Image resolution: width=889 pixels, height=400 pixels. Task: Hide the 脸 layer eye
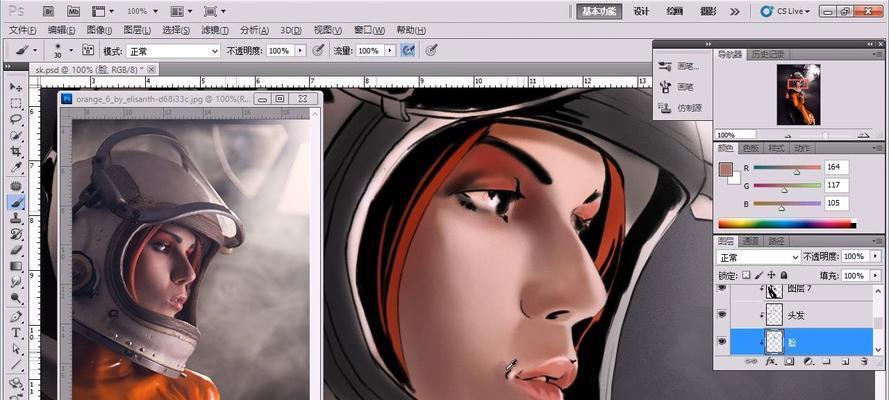(722, 342)
